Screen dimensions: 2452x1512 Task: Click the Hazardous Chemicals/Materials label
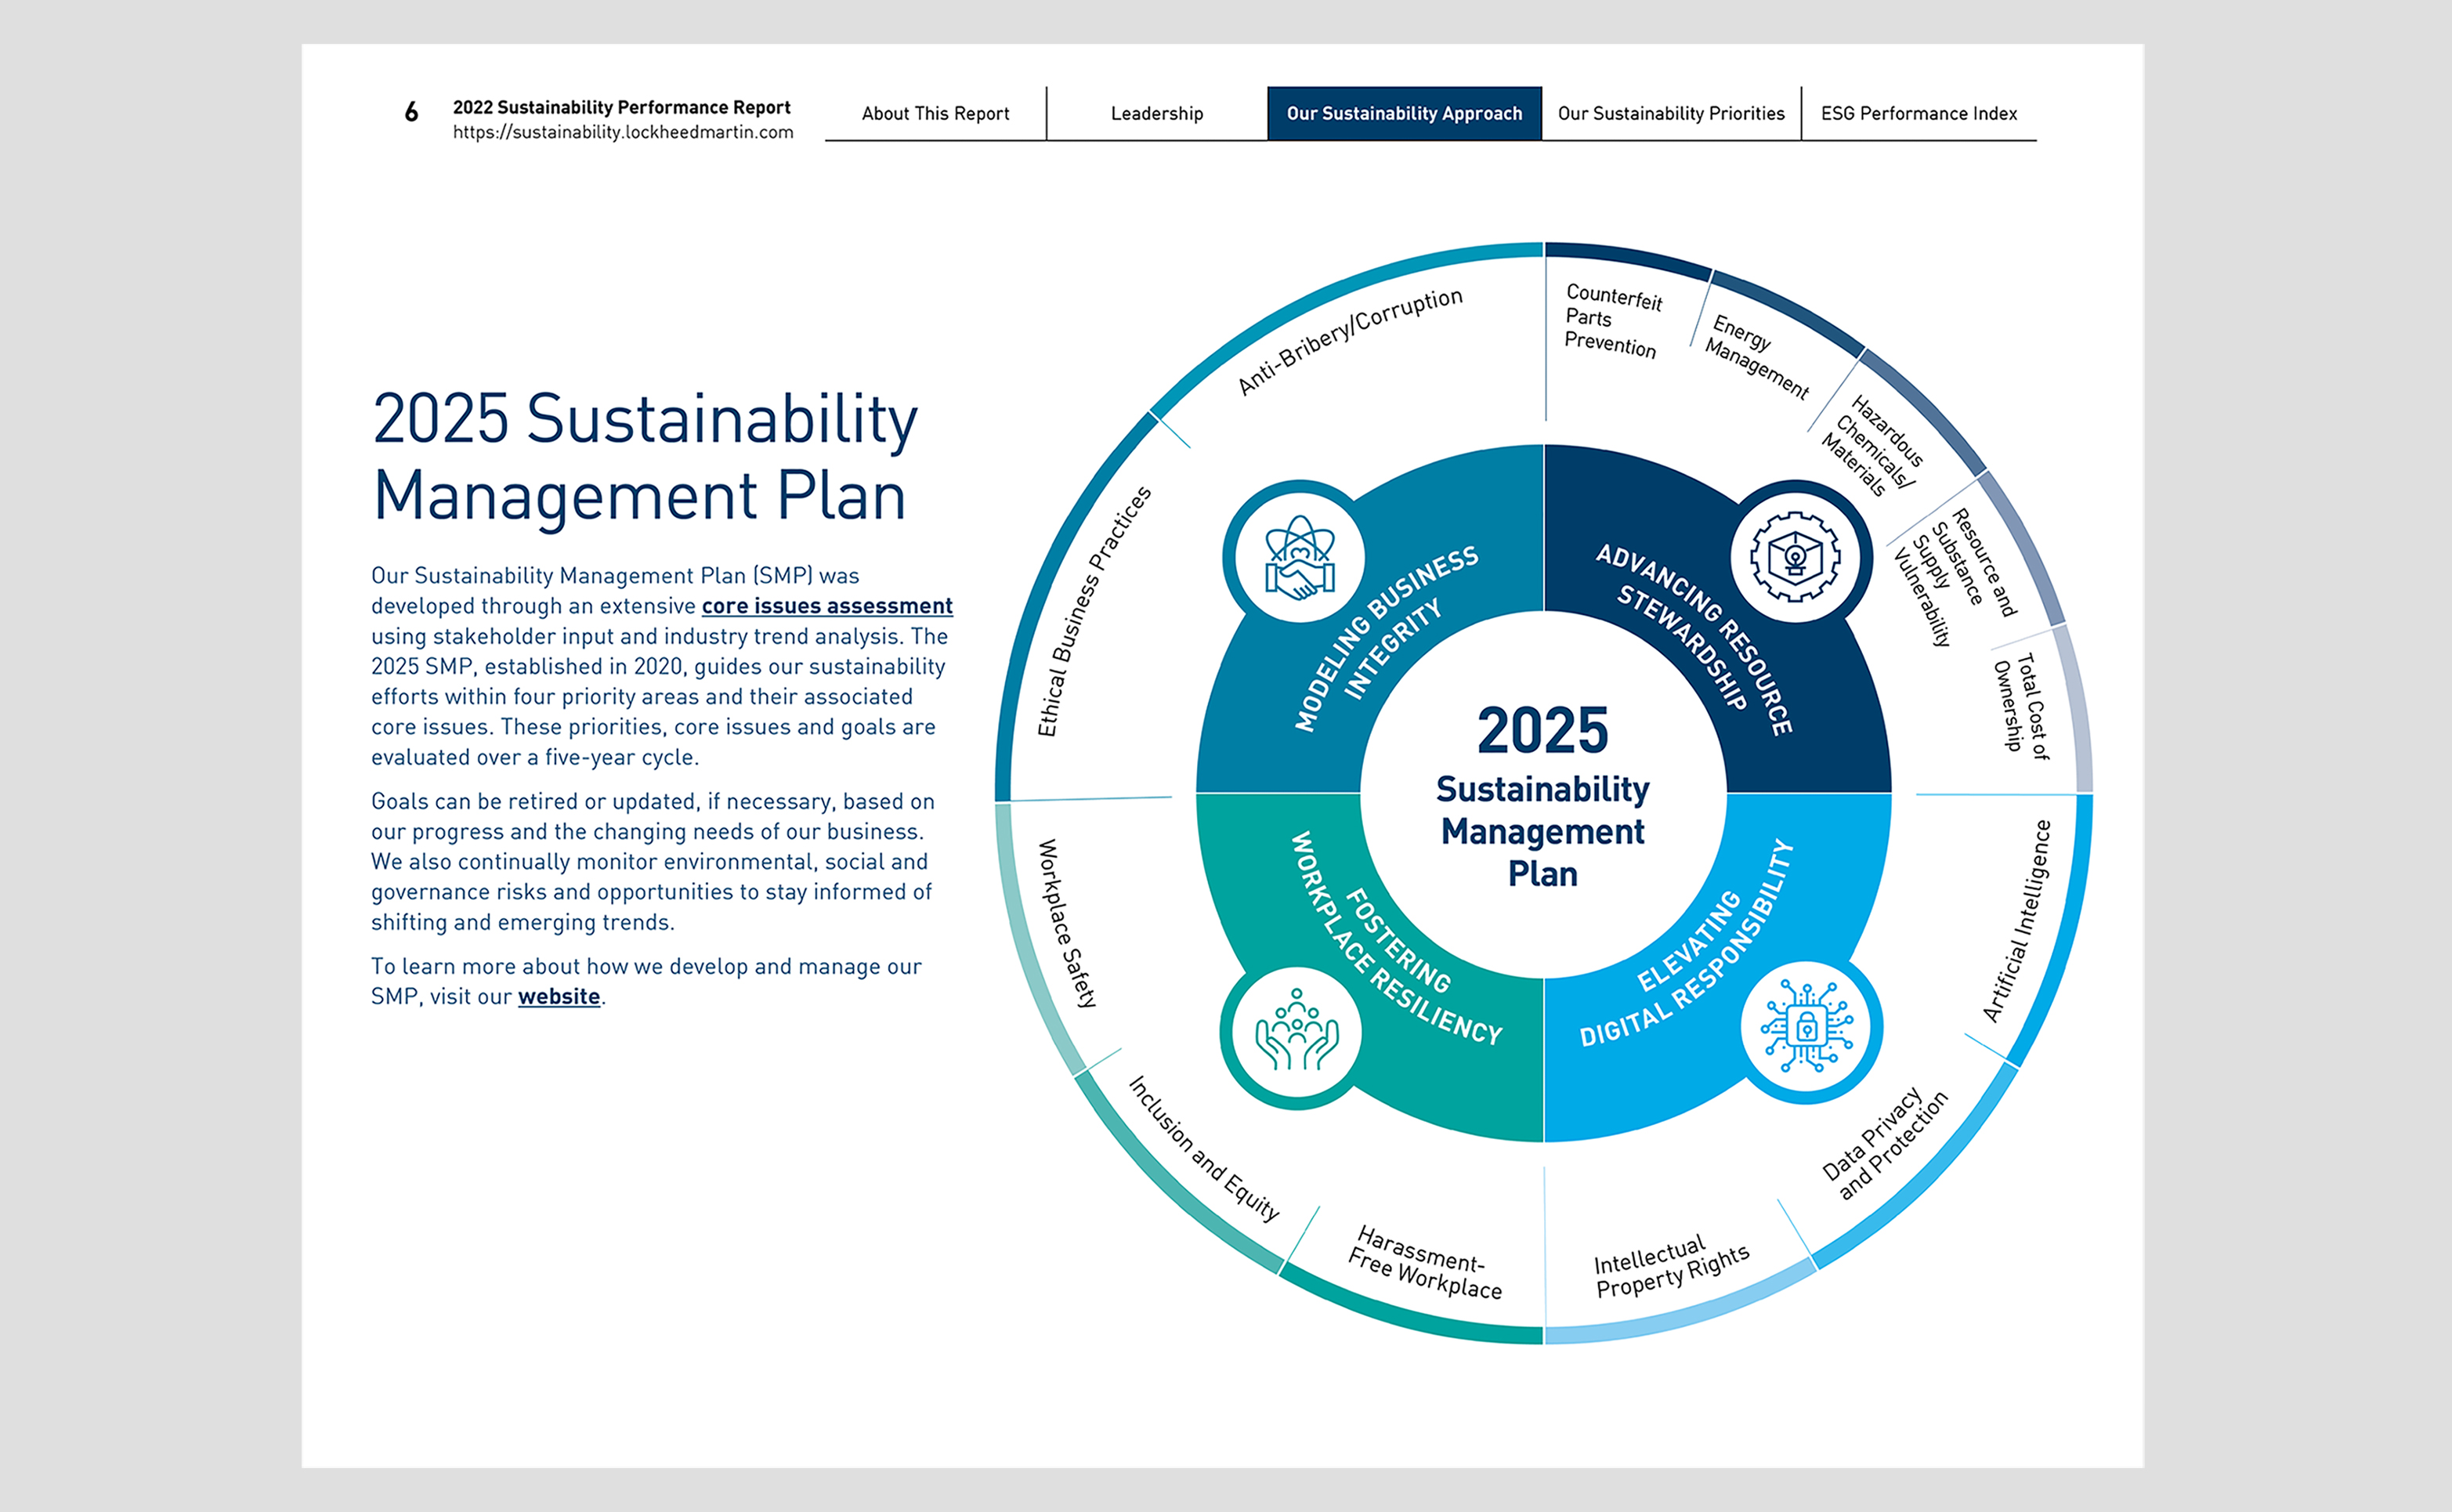click(1872, 445)
